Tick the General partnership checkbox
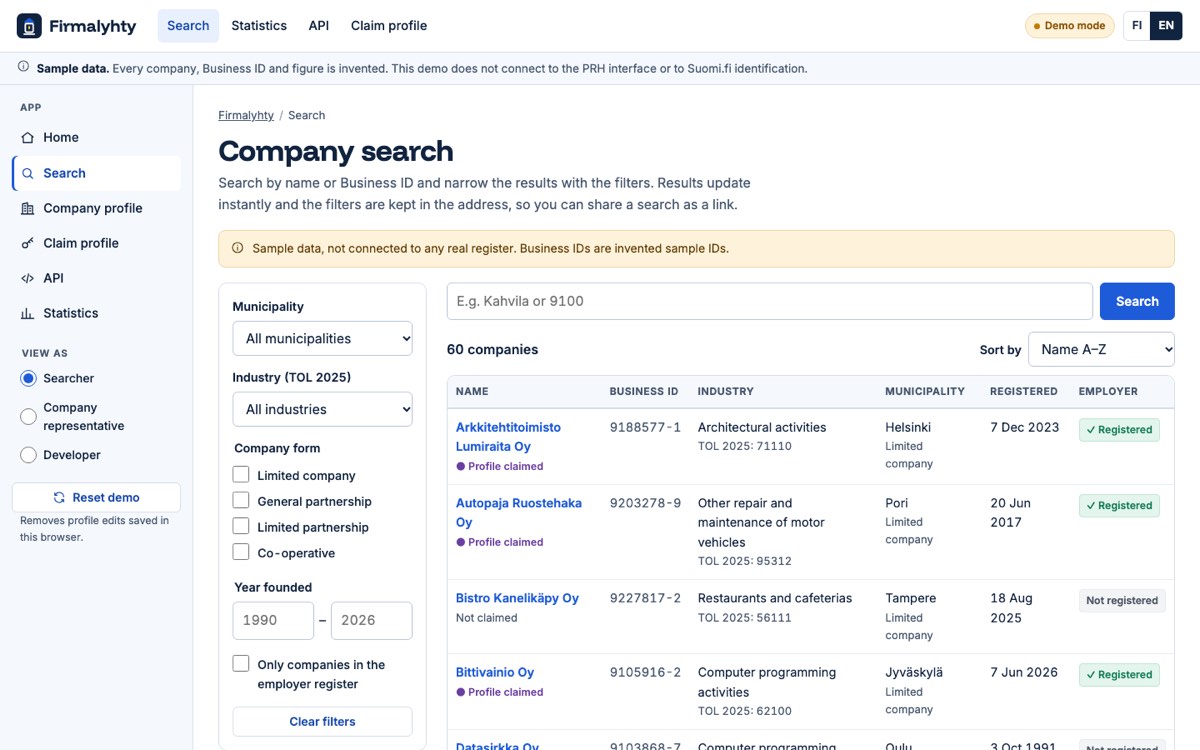 (x=241, y=500)
